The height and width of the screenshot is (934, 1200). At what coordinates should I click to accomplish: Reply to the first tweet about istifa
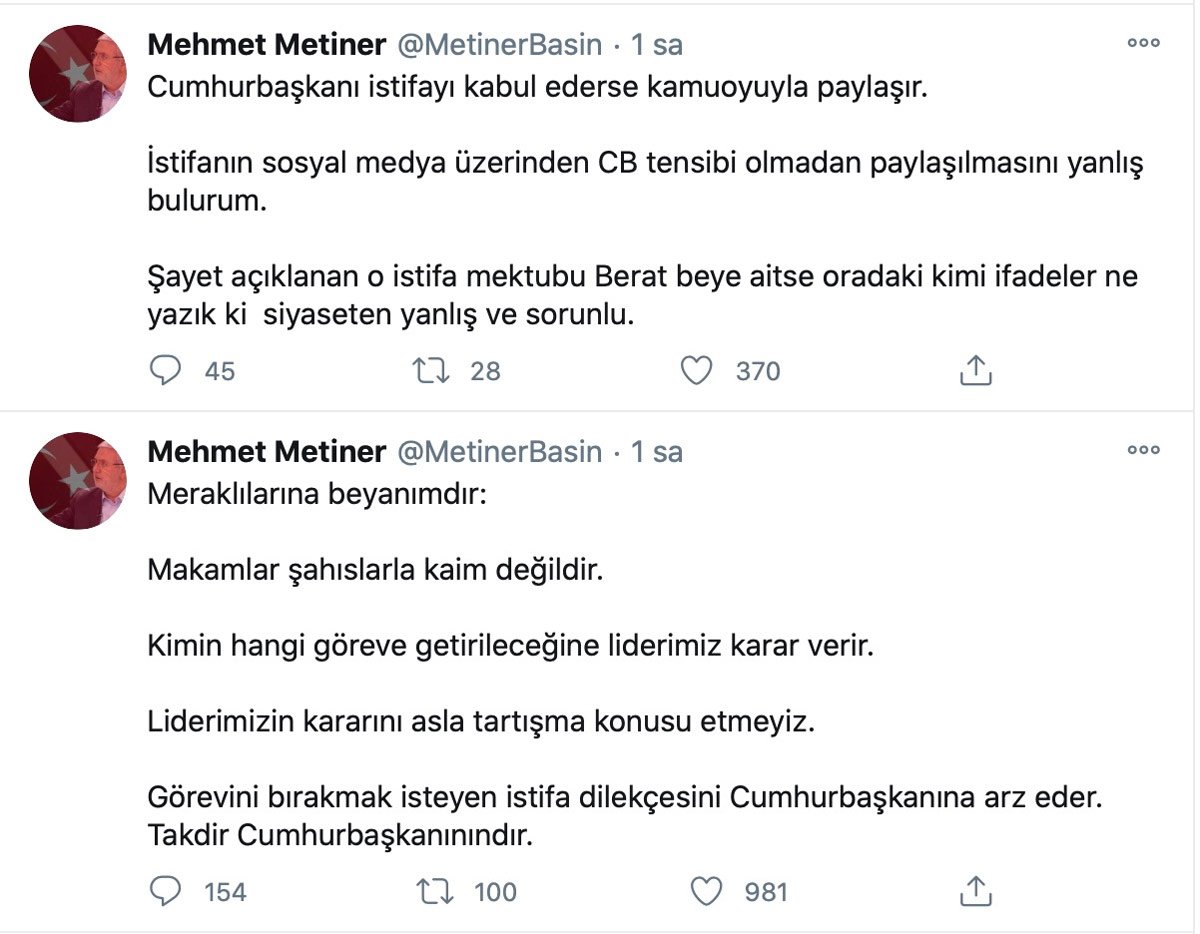[x=166, y=371]
